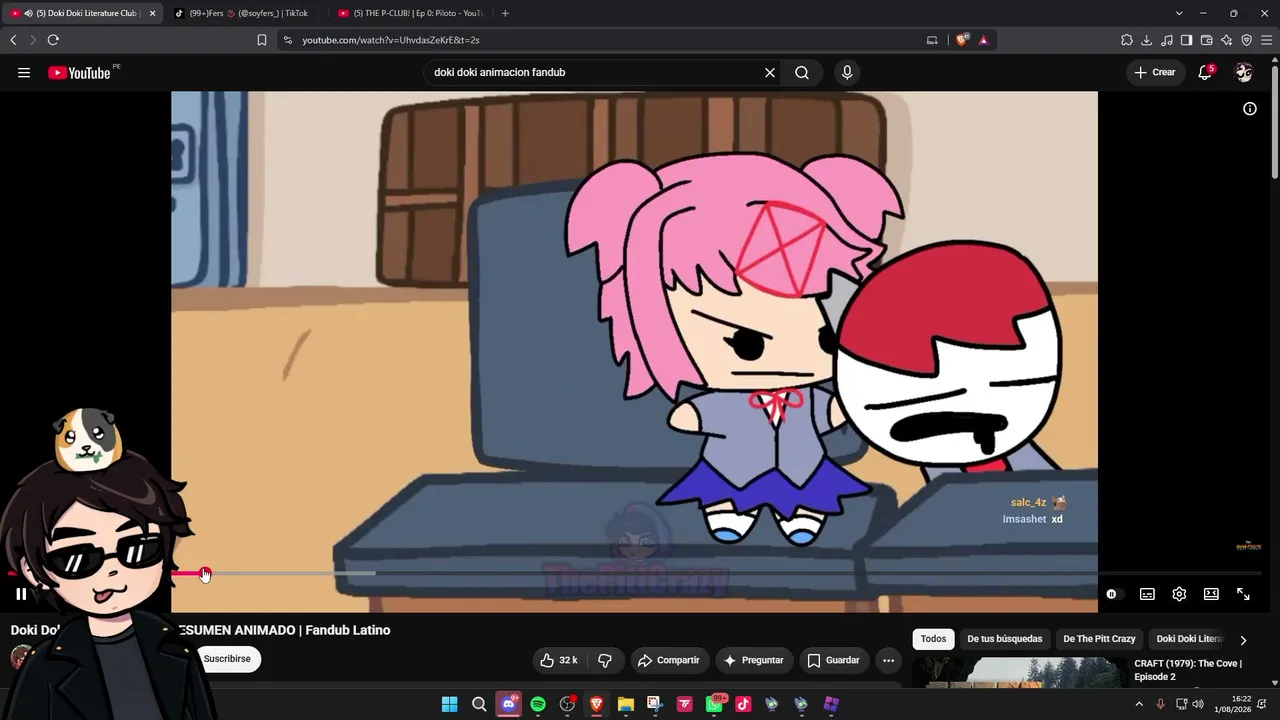Show video info card icon
Screen dimensions: 1280x720
(1250, 109)
